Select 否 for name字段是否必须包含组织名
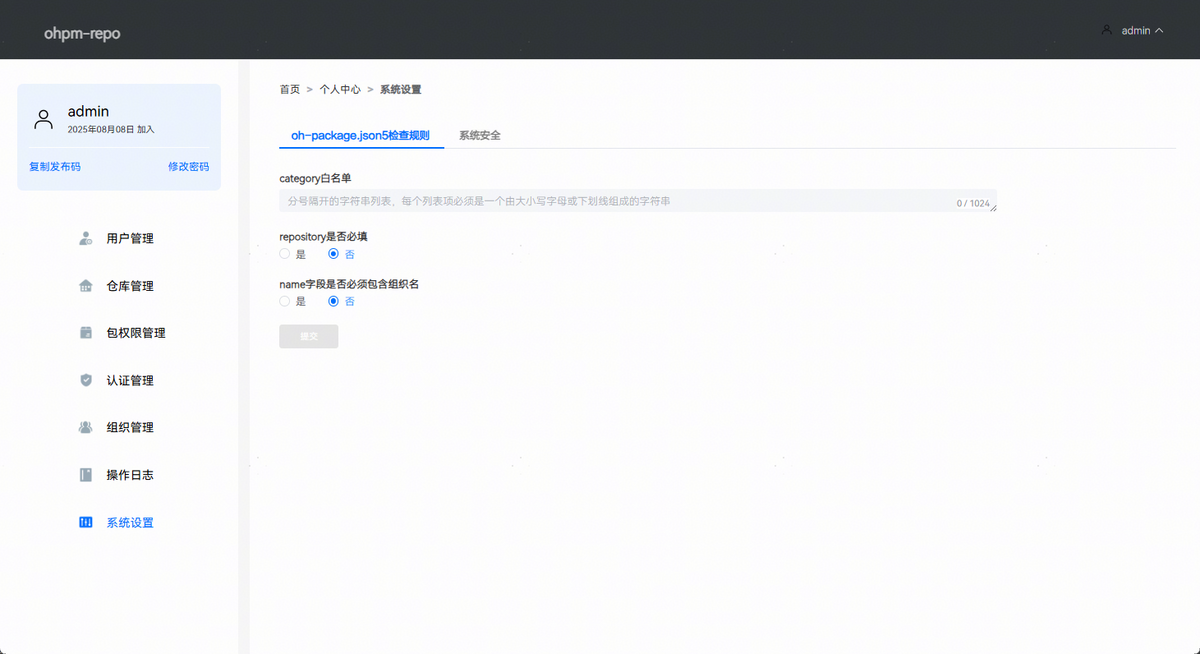The height and width of the screenshot is (654, 1200). (x=334, y=301)
